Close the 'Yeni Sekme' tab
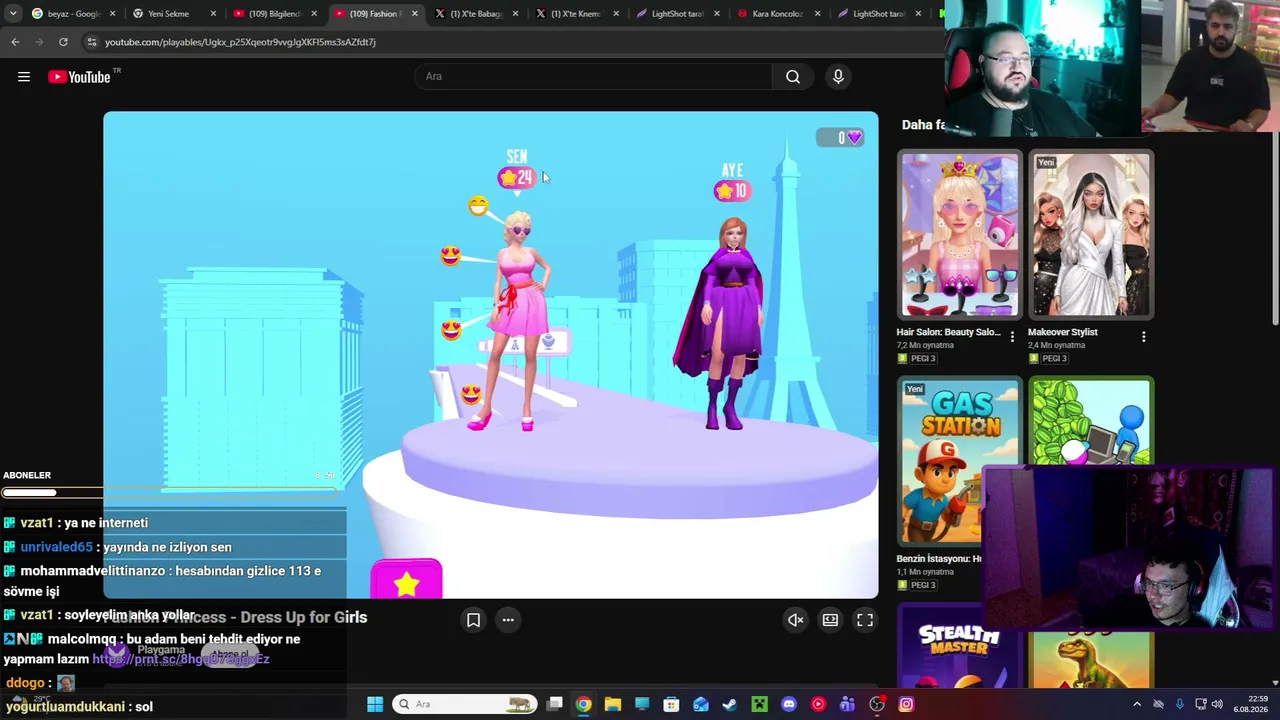Viewport: 1280px width, 720px height. point(213,14)
